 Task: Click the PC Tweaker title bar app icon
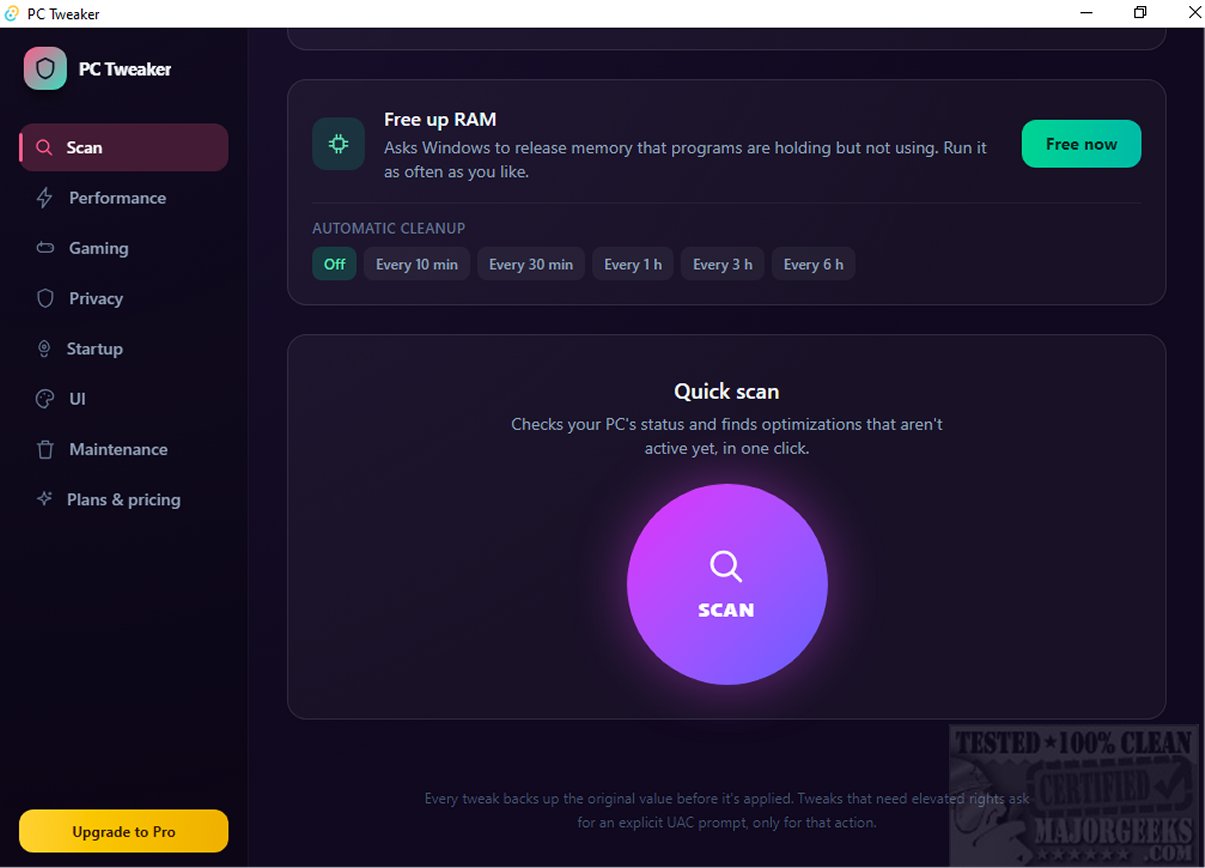(12, 14)
